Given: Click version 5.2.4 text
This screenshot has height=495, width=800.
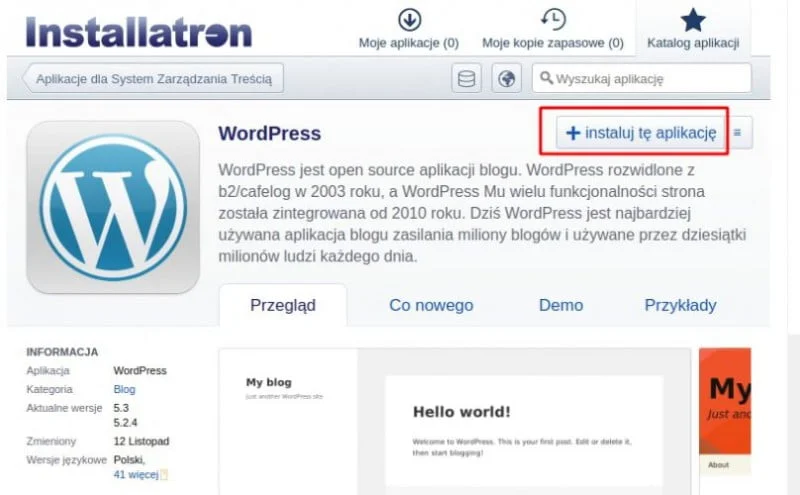Looking at the screenshot, I should 126,423.
